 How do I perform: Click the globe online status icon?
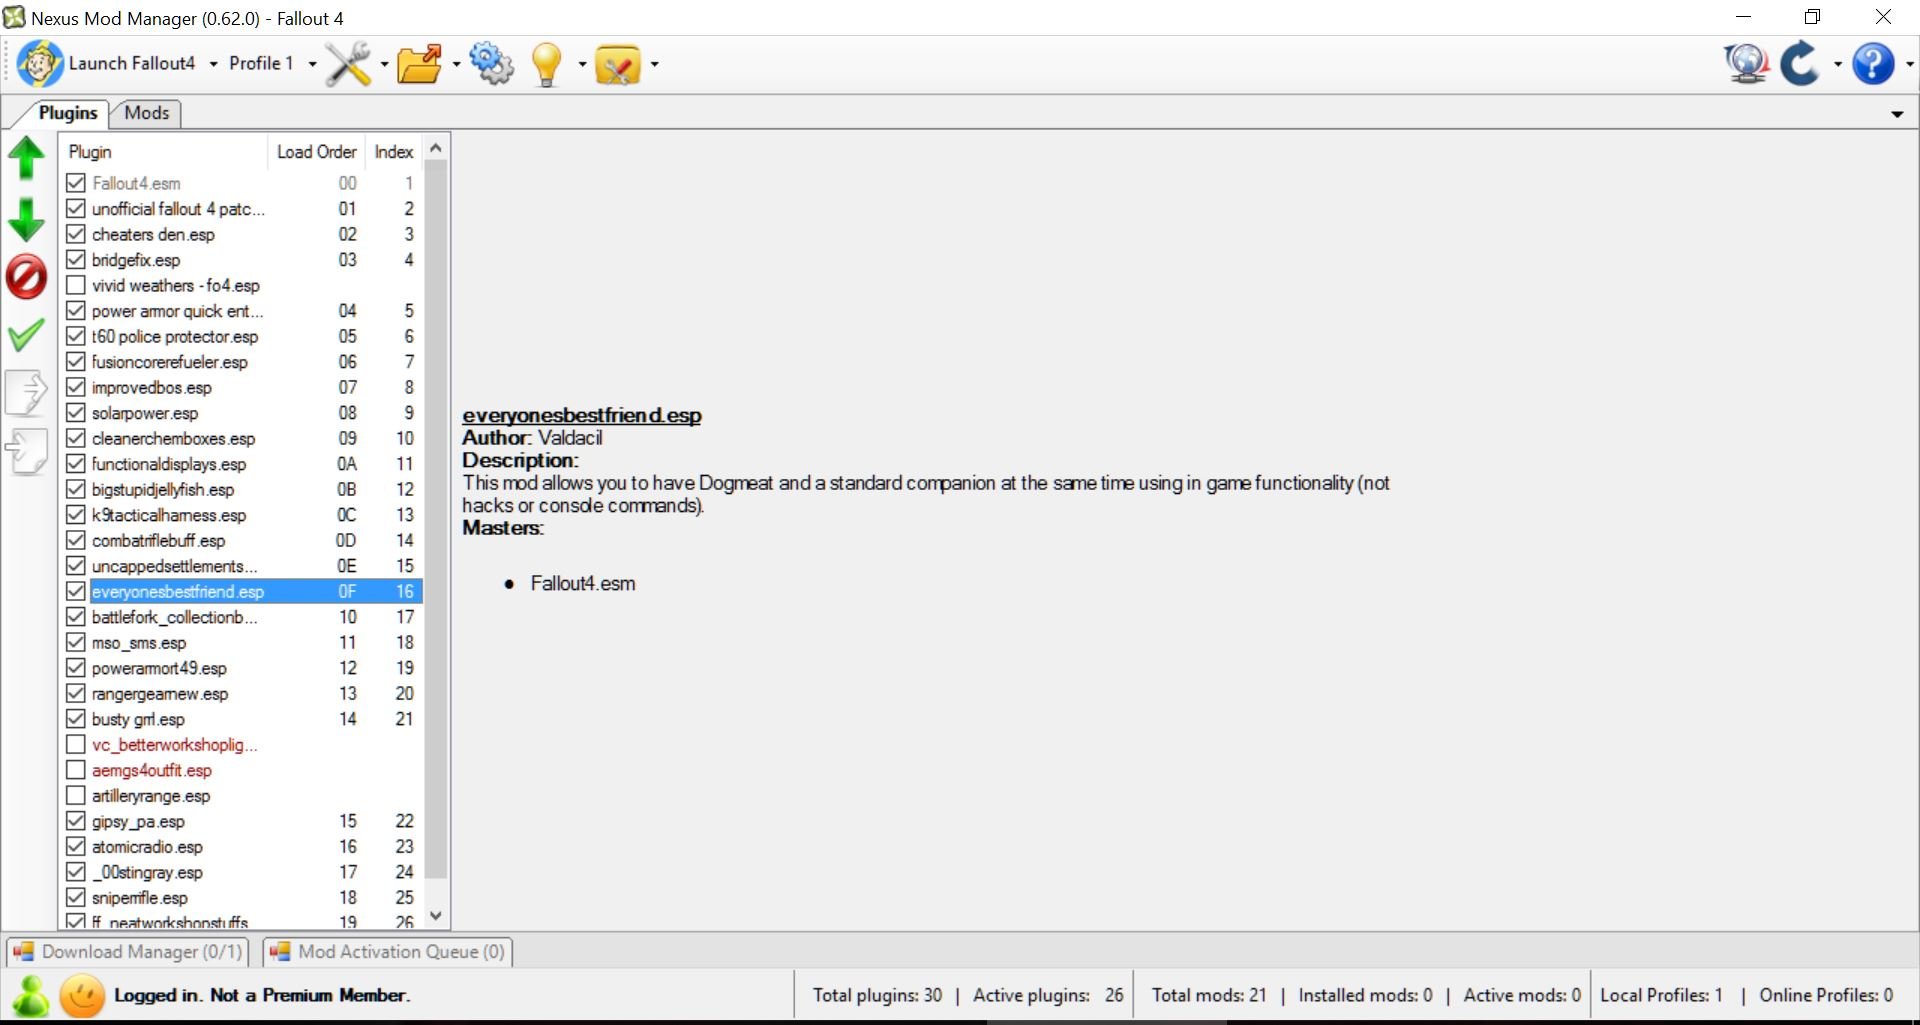pos(1747,64)
